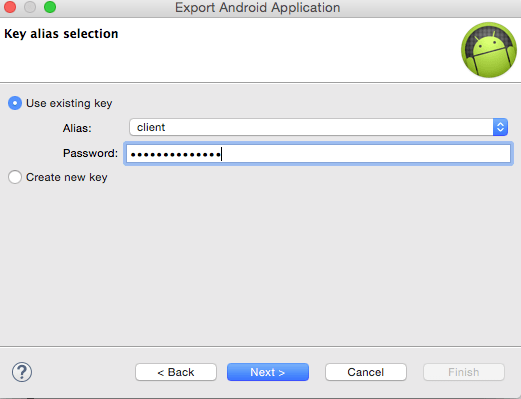This screenshot has width=521, height=399.
Task: Click the Password label text
Action: coord(90,153)
